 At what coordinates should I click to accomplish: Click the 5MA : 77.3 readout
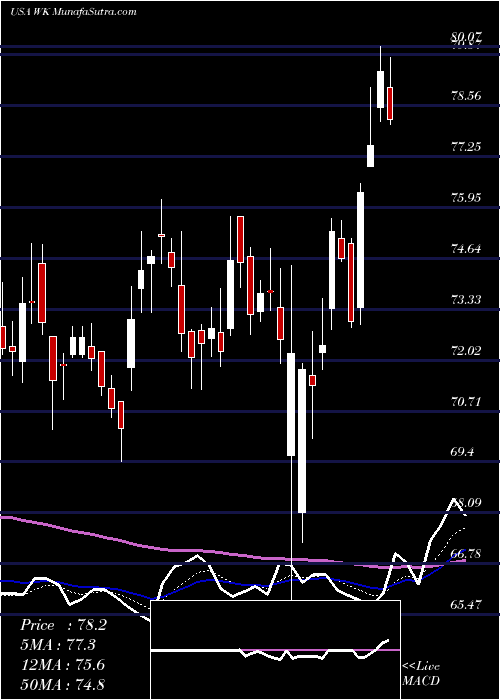tap(58, 645)
